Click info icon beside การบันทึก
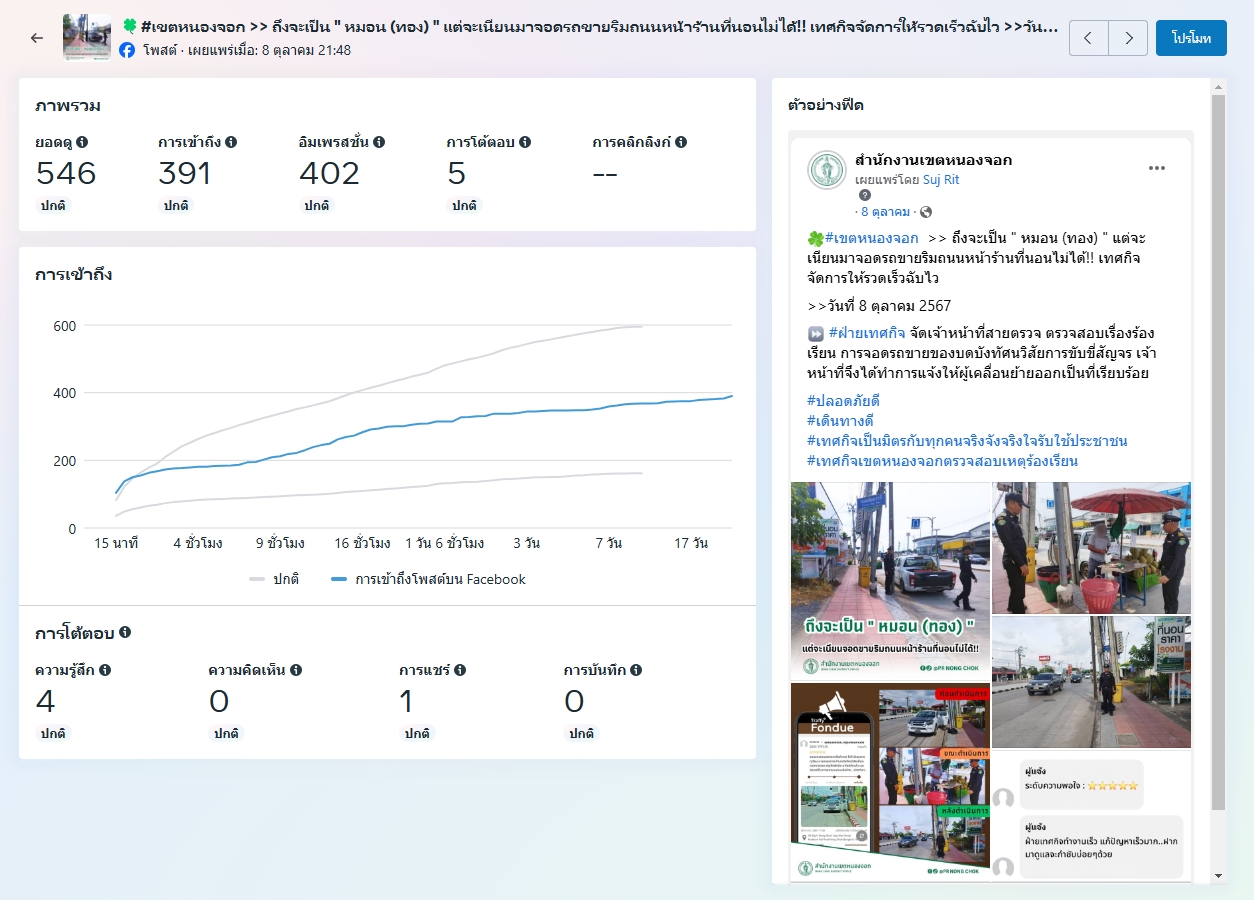 pos(636,670)
